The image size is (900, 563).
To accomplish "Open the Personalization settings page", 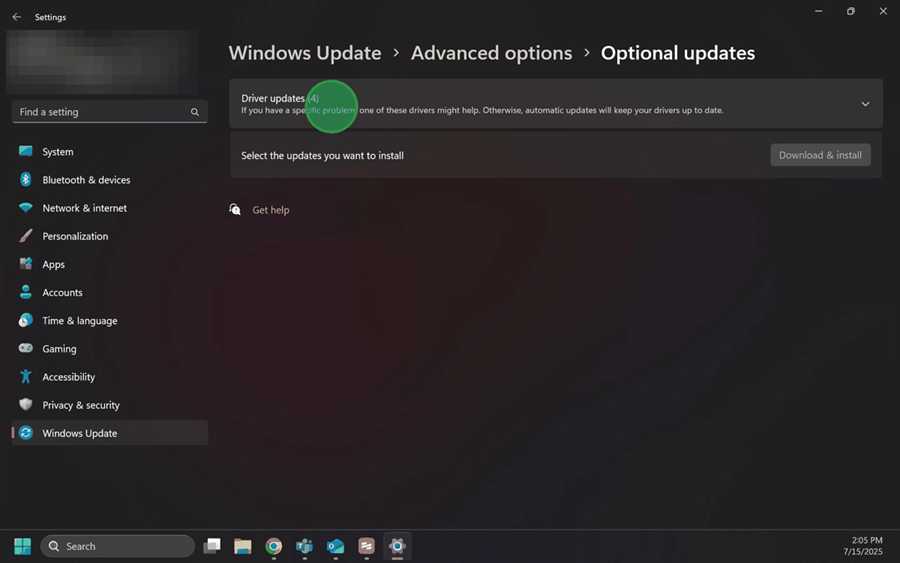I will pyautogui.click(x=75, y=236).
